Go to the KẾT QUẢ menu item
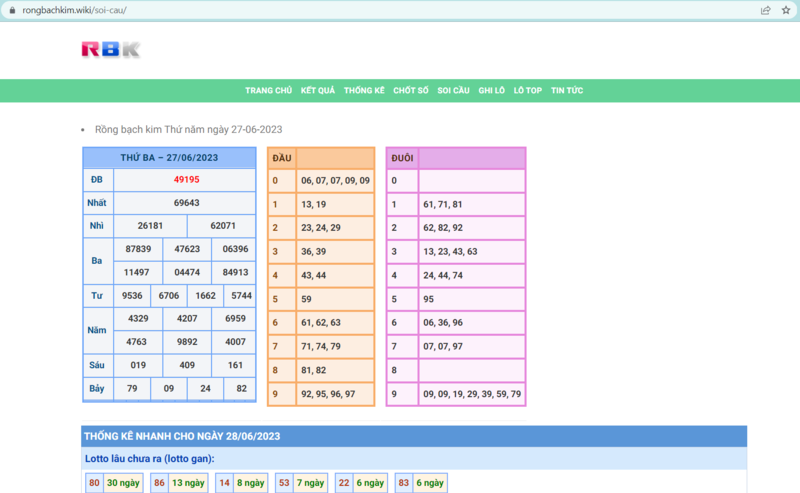The image size is (800, 493). pos(318,91)
